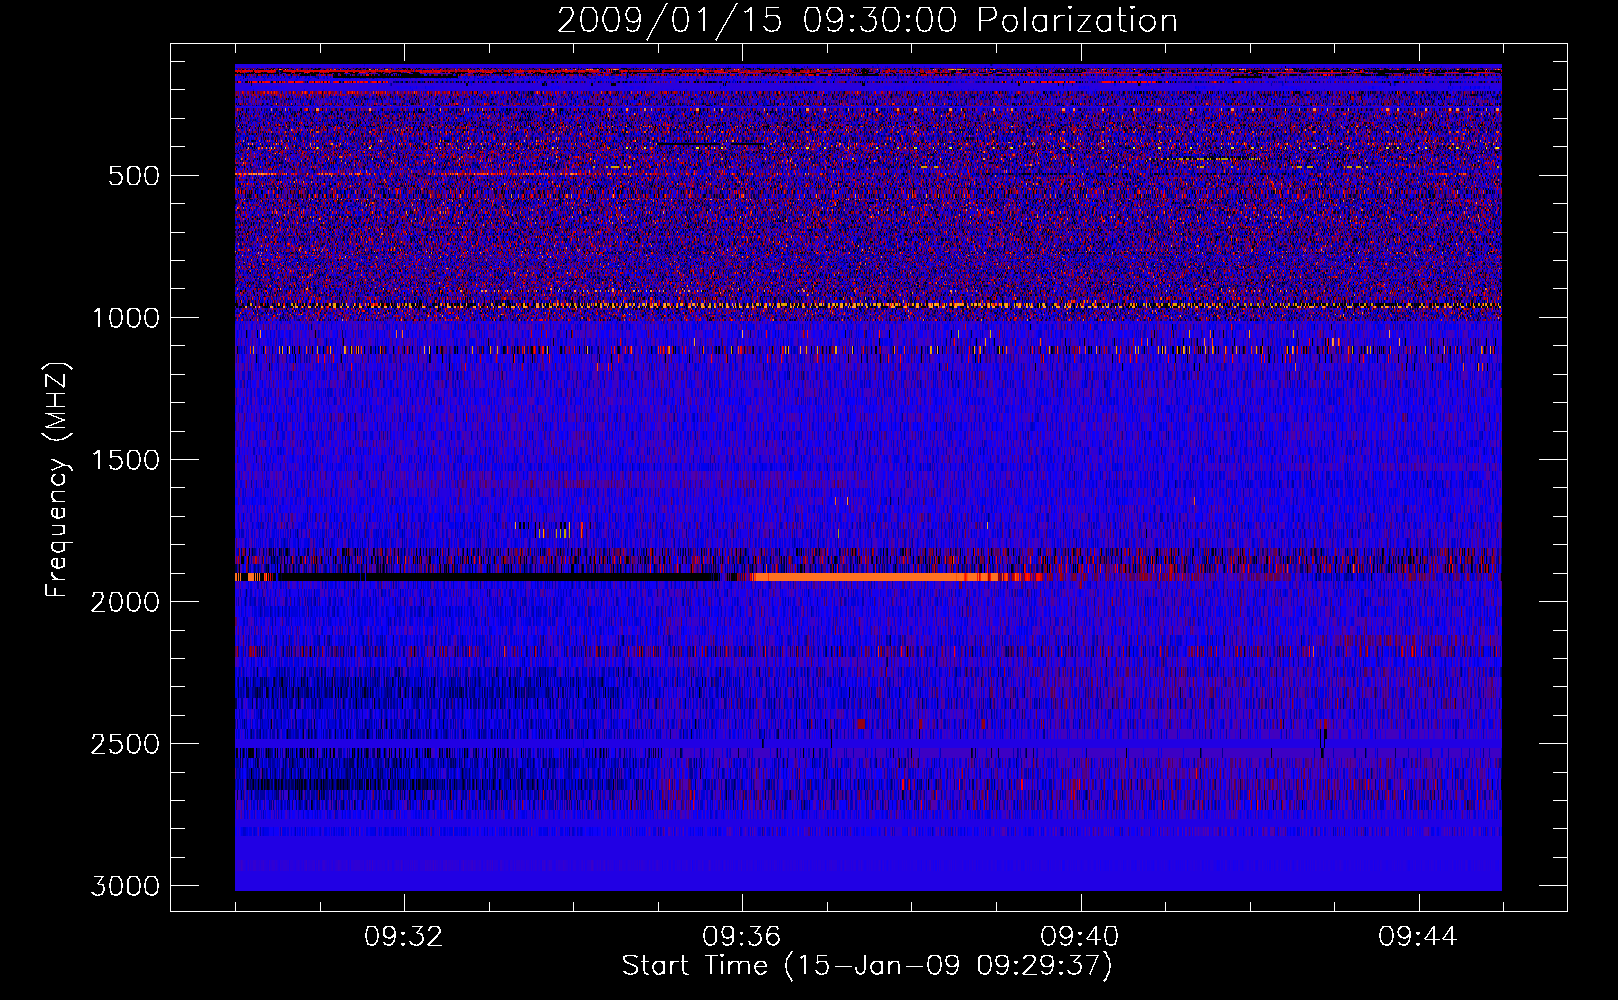
Task: Click the 09:36 time tick label
Action: [x=742, y=937]
